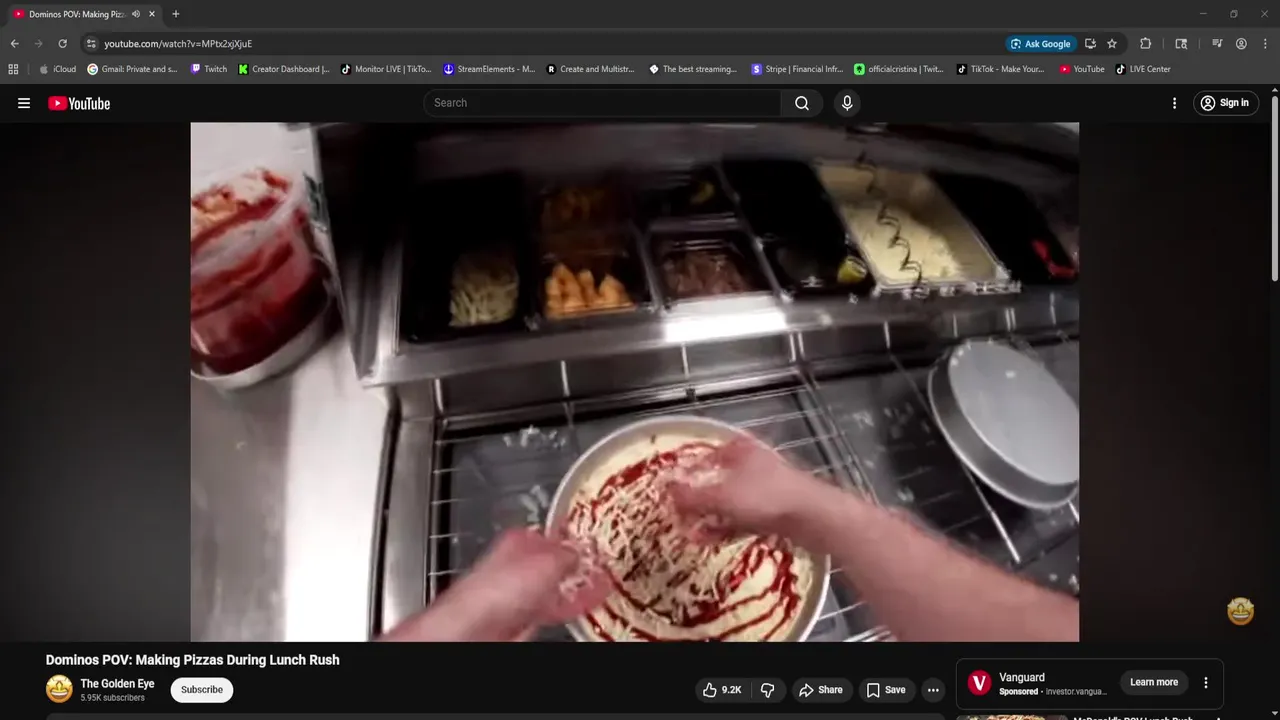The height and width of the screenshot is (720, 1280).
Task: Select the Dominos POV tab
Action: [x=76, y=14]
